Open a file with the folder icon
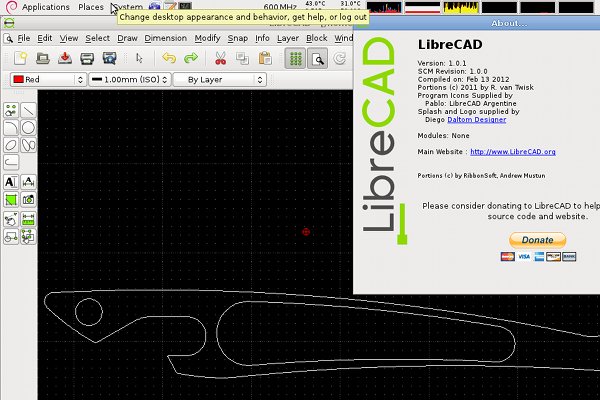Viewport: 600px width, 400px height. (x=42, y=59)
